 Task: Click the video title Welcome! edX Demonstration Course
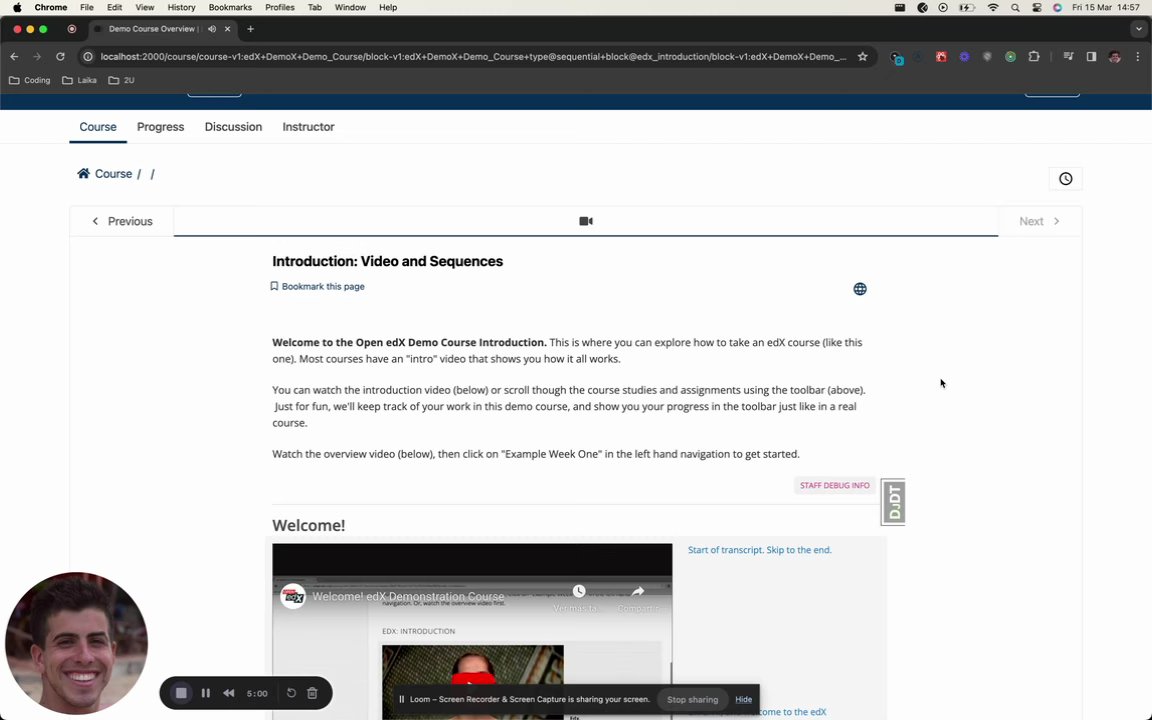coord(408,597)
